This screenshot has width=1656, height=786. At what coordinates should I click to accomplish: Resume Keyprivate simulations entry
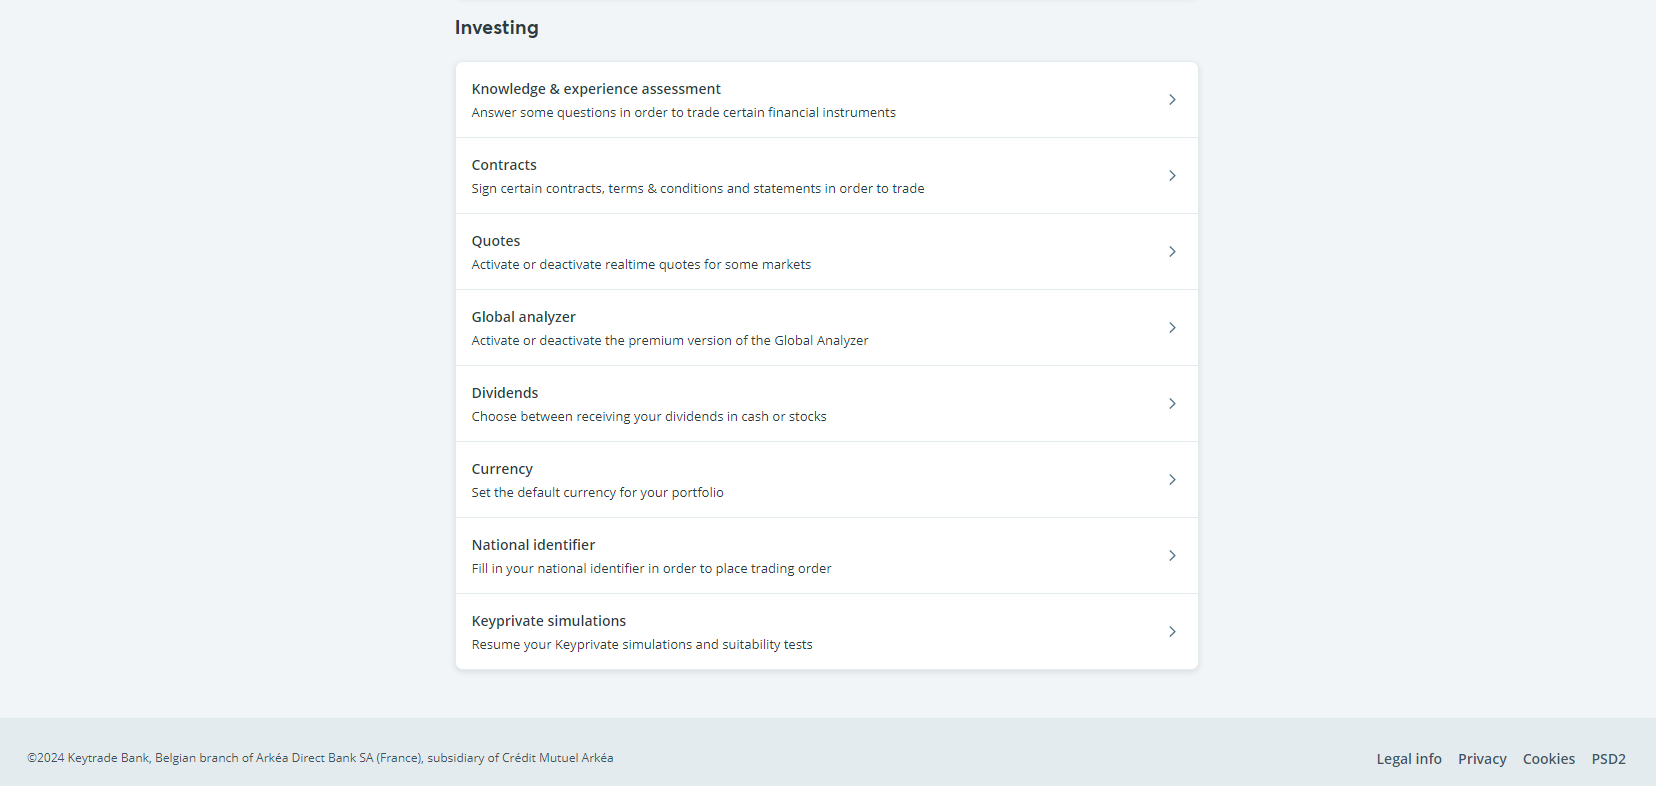[x=549, y=621]
